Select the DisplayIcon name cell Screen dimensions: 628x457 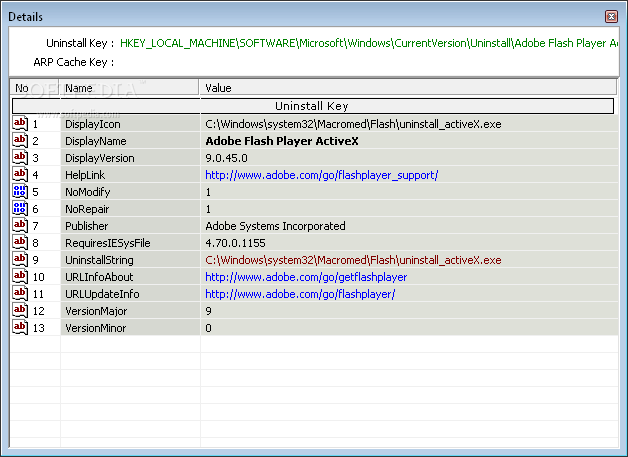(130, 124)
